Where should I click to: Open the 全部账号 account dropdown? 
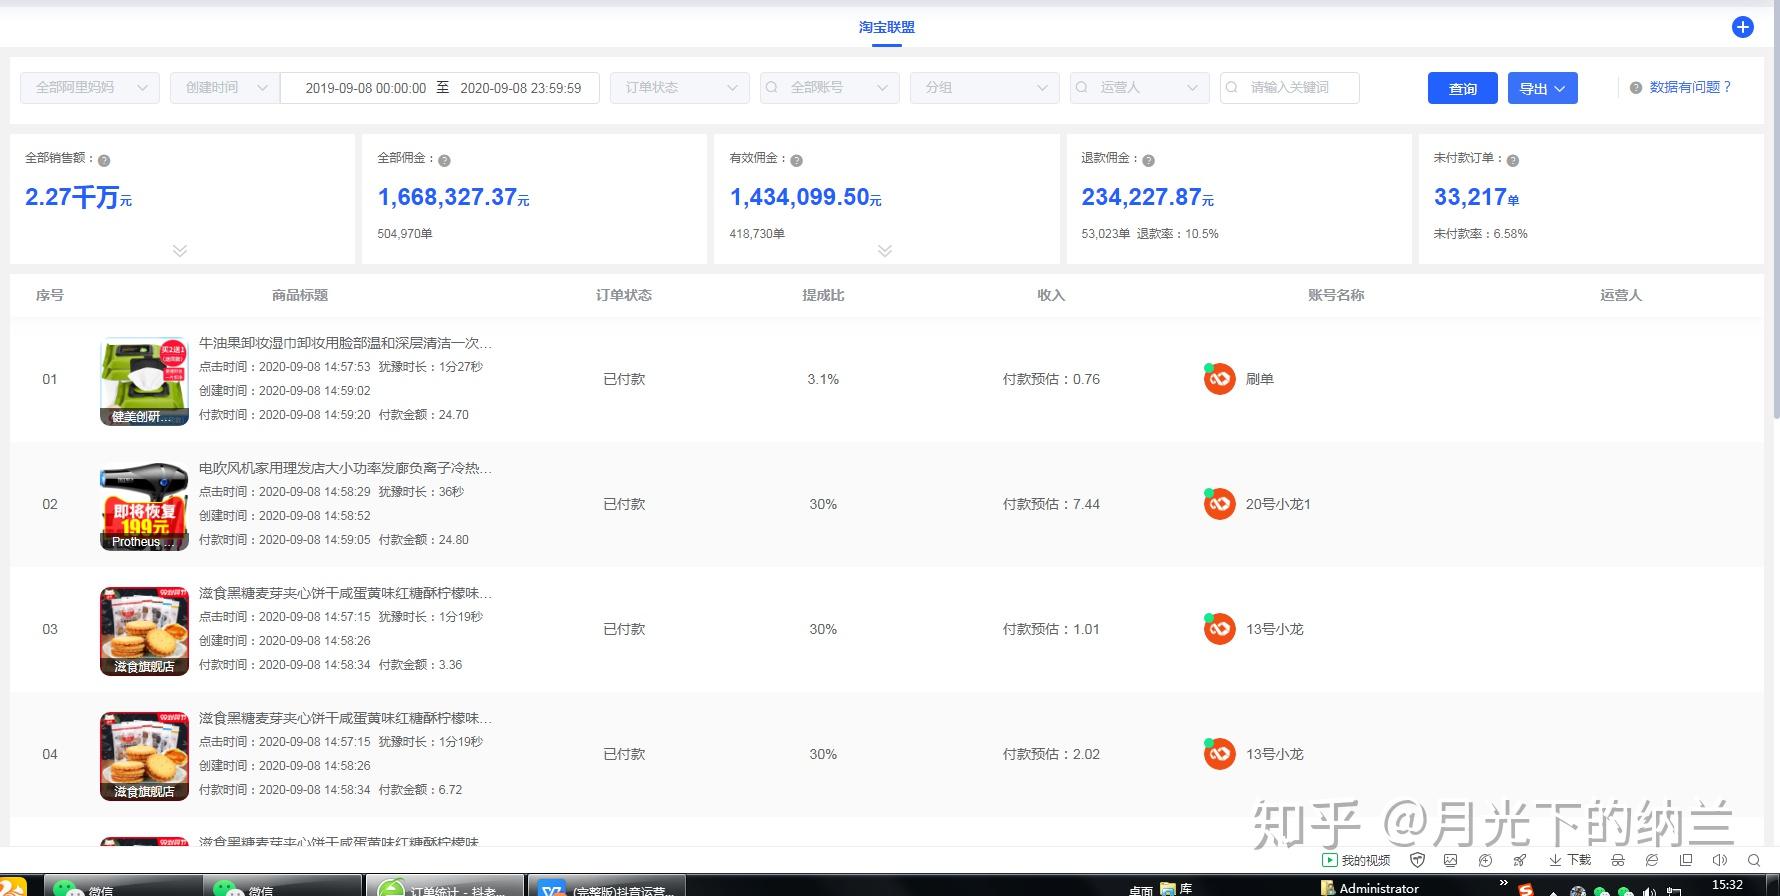click(830, 87)
